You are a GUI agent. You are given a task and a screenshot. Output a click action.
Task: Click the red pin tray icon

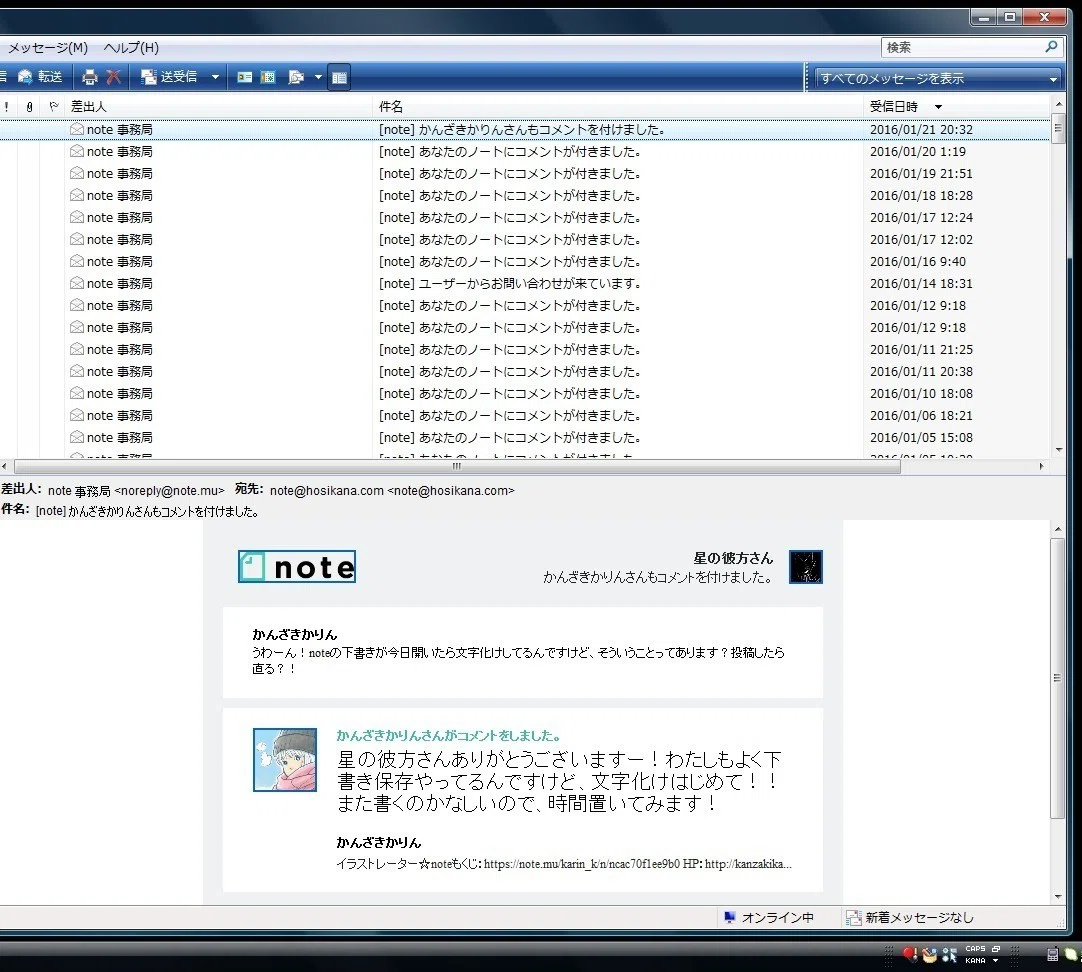click(909, 955)
